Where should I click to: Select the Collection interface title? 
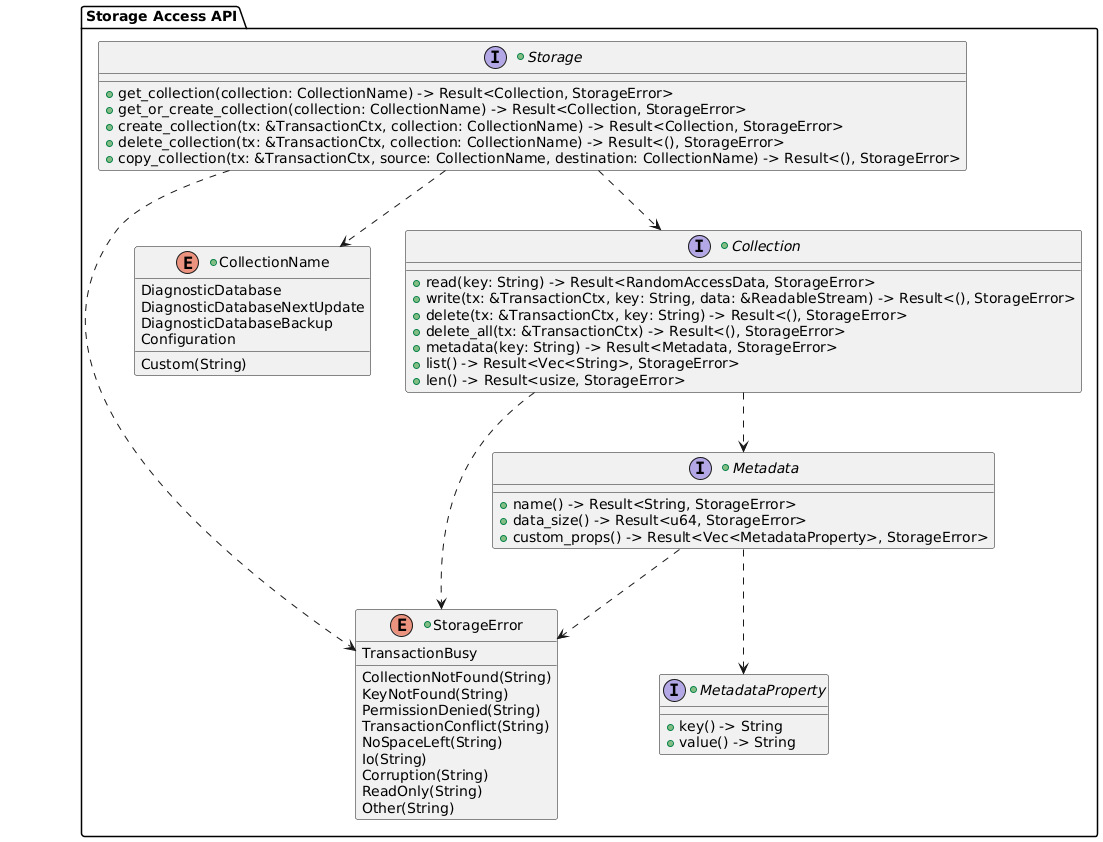pos(765,246)
